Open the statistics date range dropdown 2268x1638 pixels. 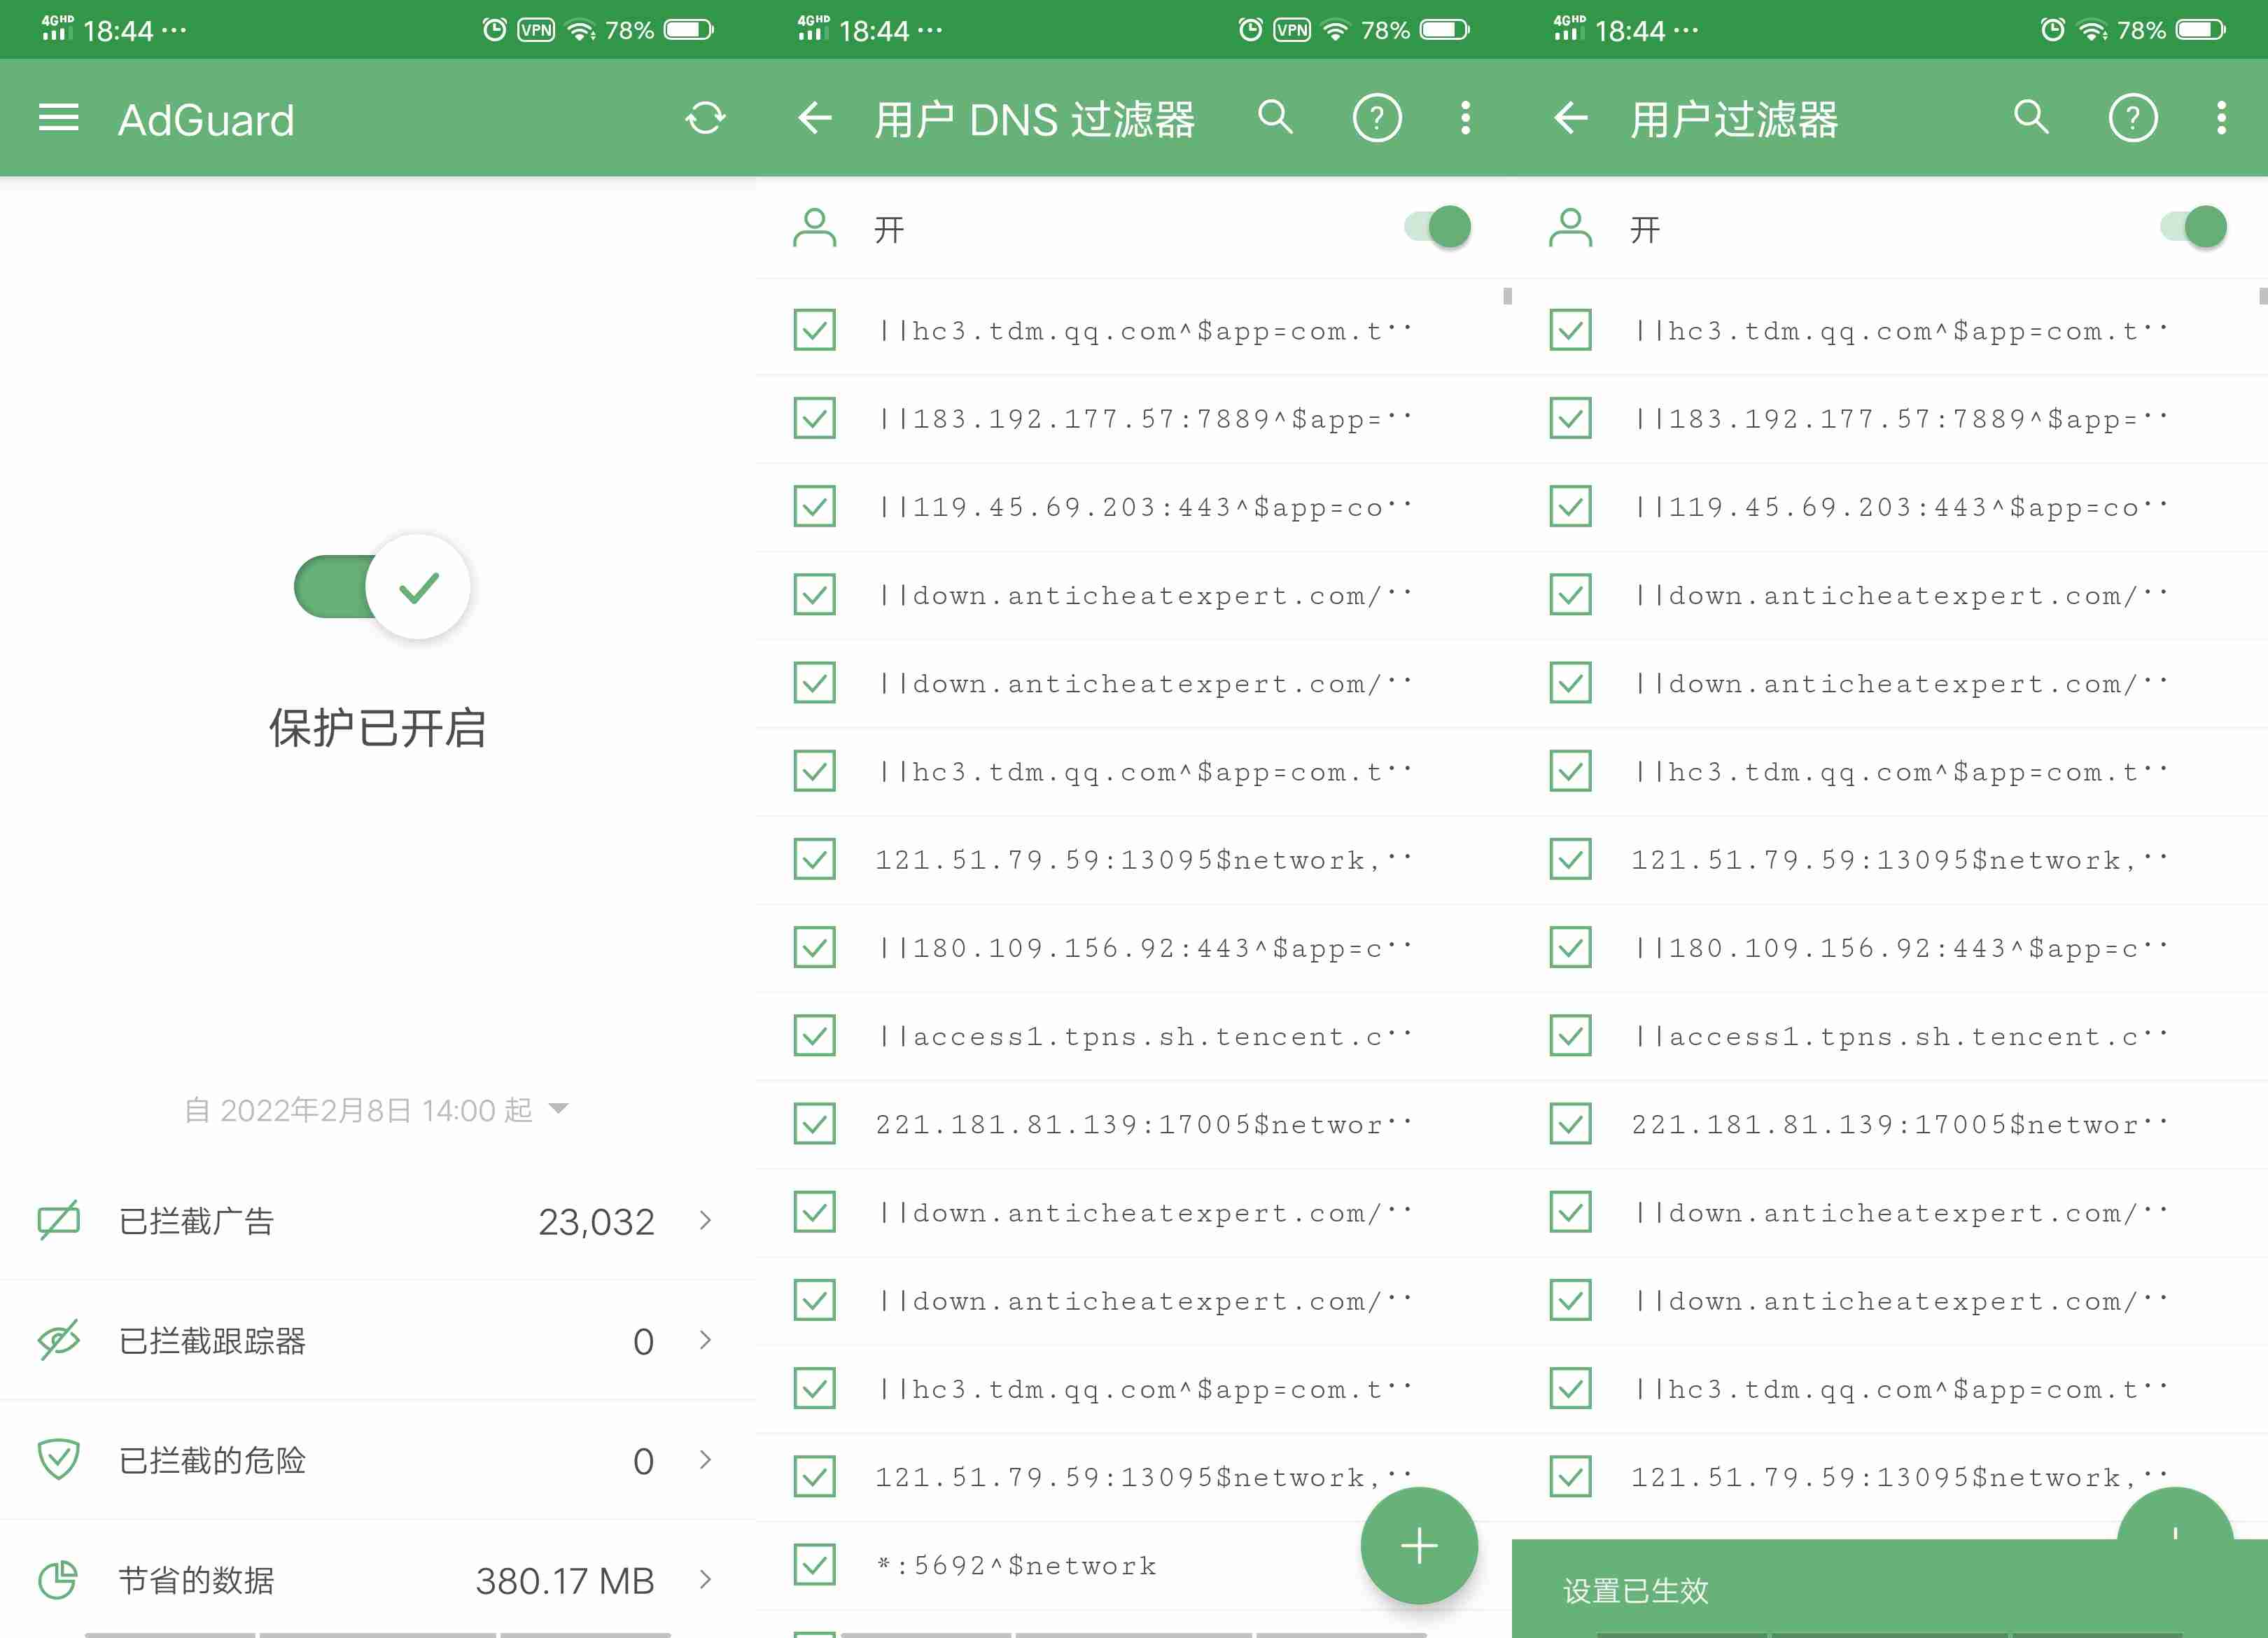376,1109
